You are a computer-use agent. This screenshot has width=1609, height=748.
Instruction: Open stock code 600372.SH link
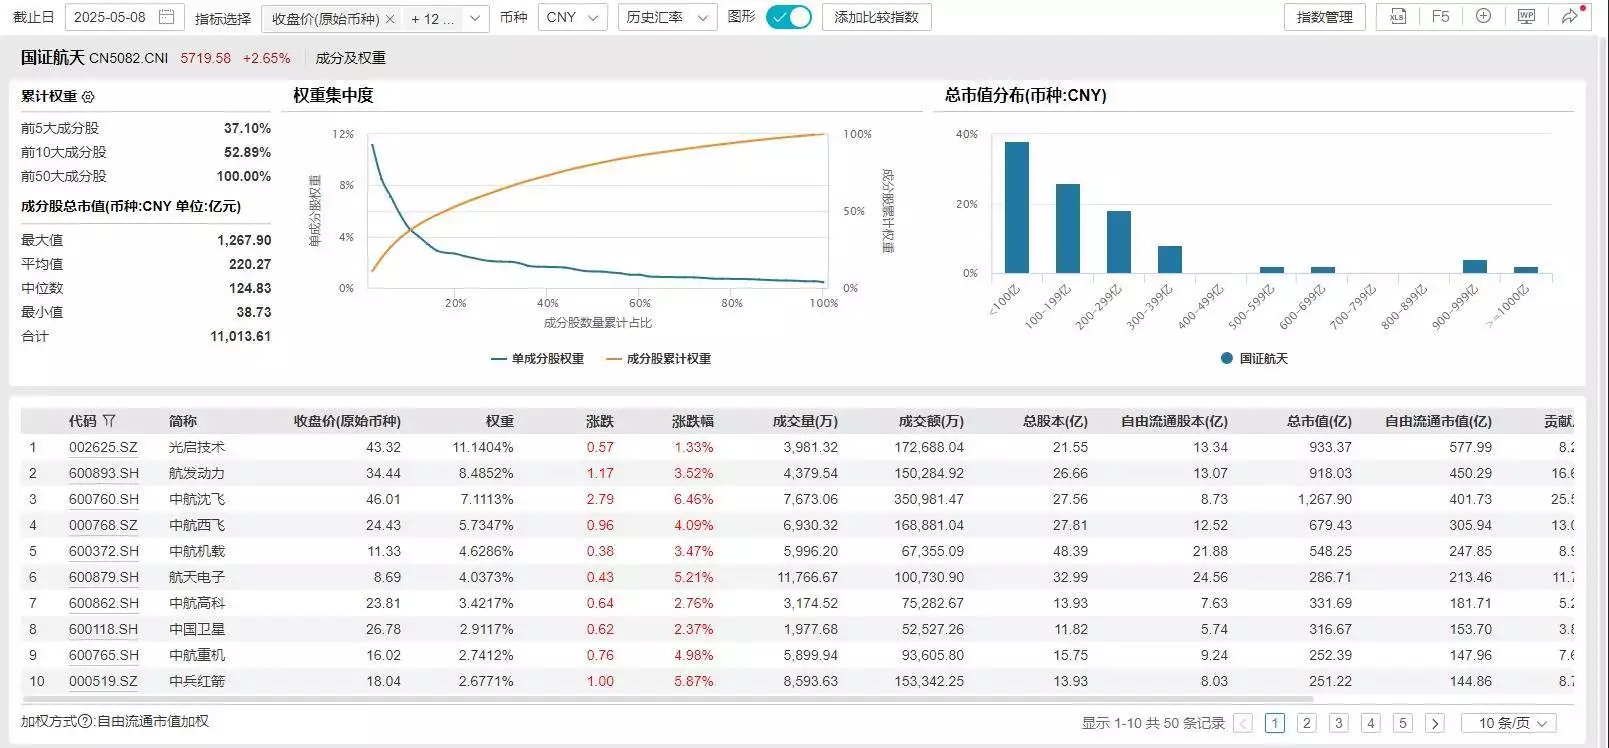(x=104, y=551)
